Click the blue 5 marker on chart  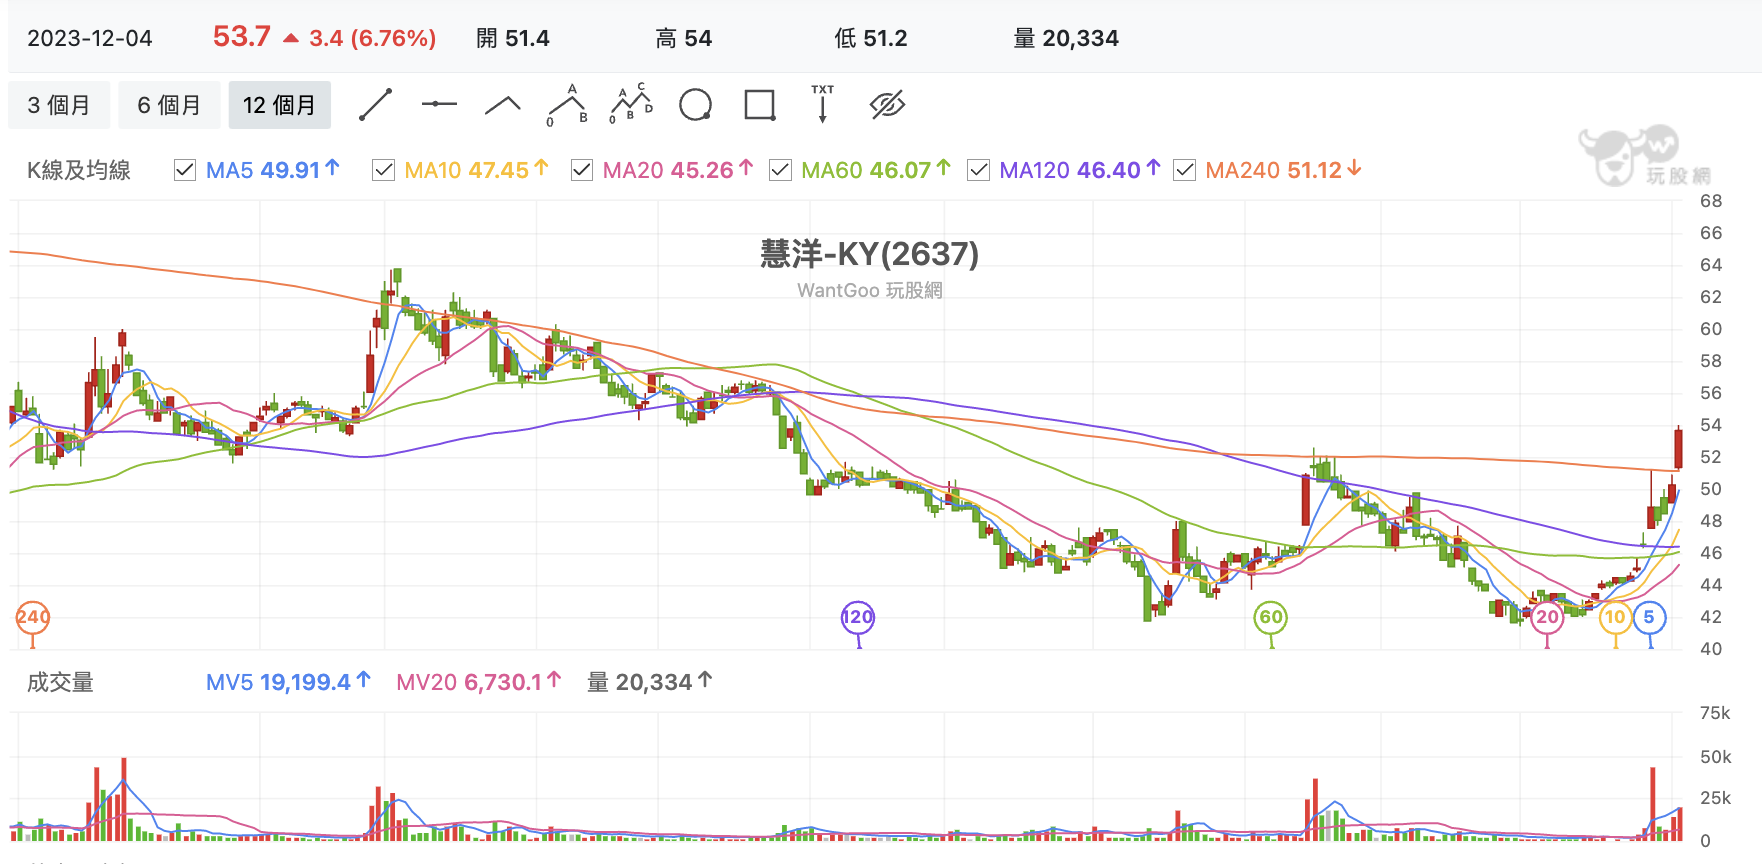(1649, 617)
